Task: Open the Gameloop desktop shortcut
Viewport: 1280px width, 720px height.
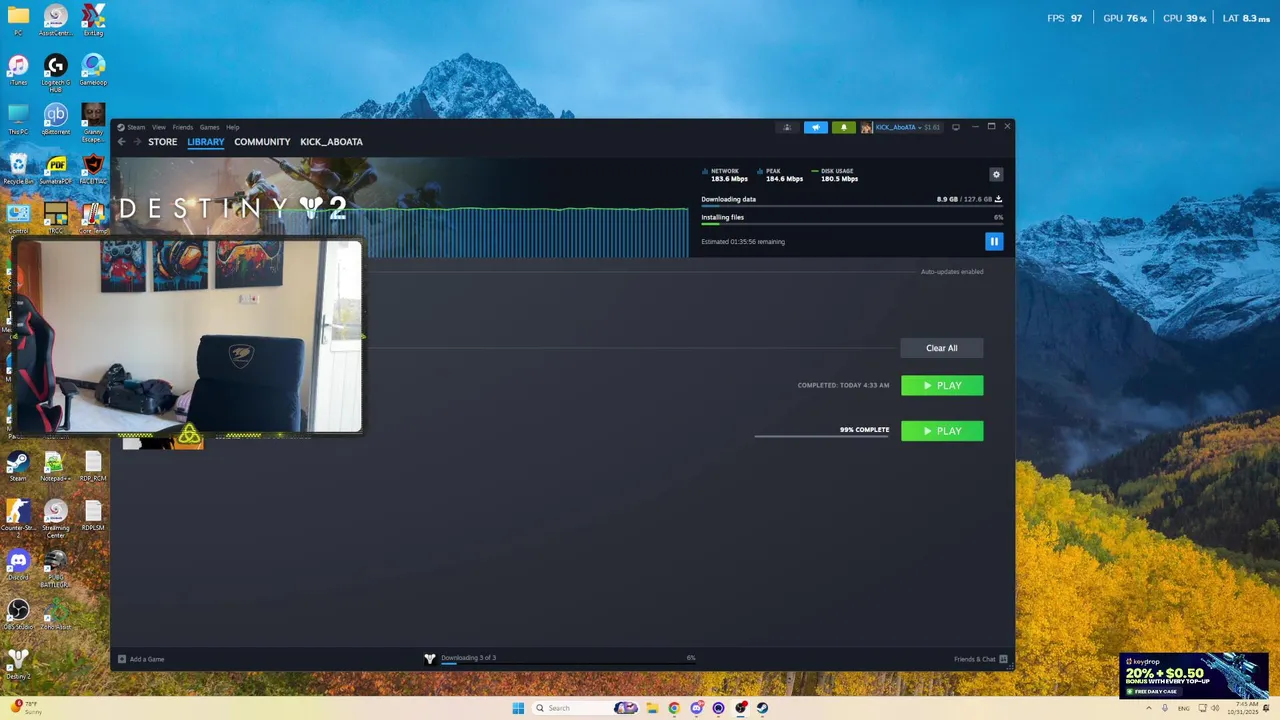Action: tap(93, 71)
